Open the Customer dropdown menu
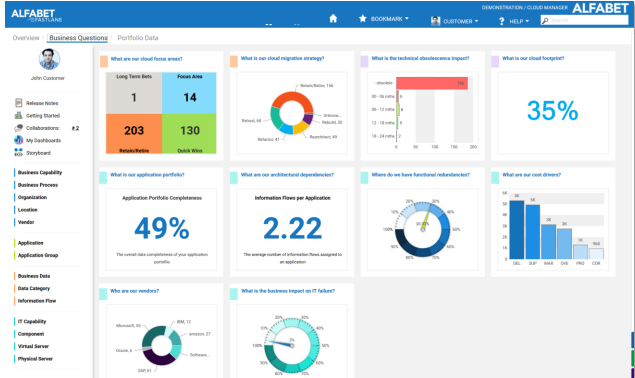The width and height of the screenshot is (635, 378). (x=460, y=21)
